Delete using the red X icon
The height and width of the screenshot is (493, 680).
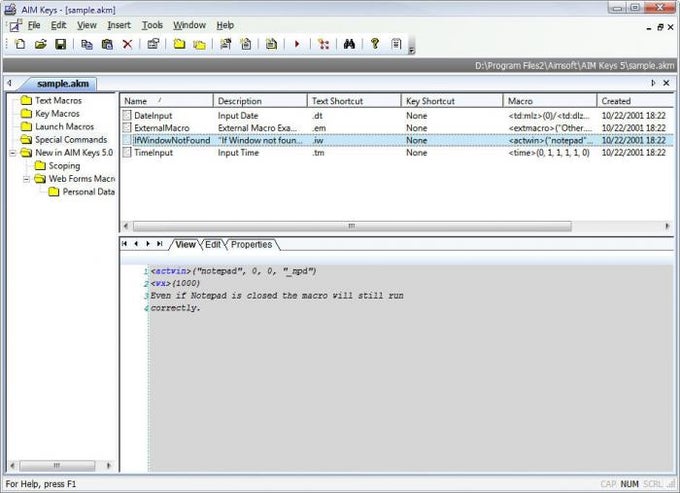[127, 44]
